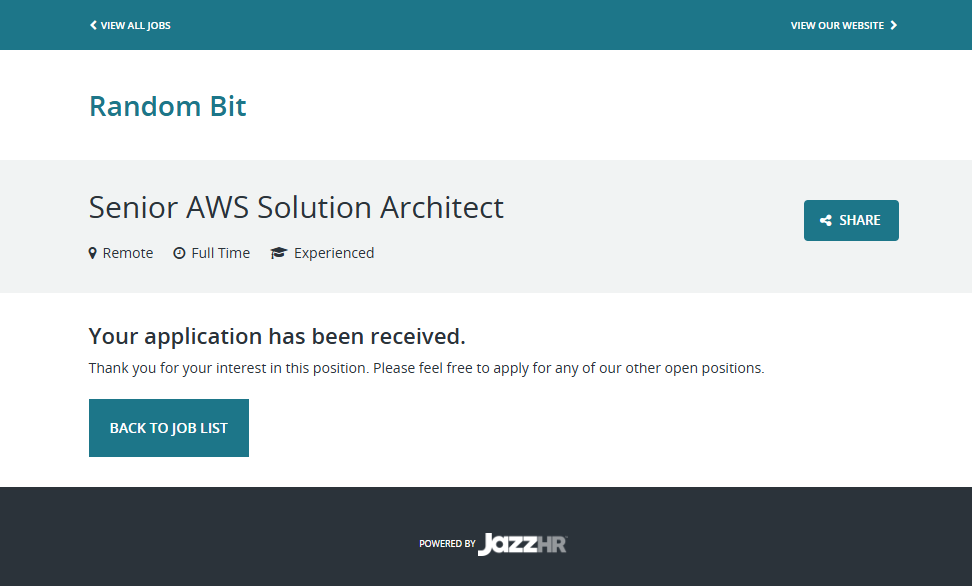Click the Full Time job type label
The image size is (972, 586).
click(x=220, y=253)
